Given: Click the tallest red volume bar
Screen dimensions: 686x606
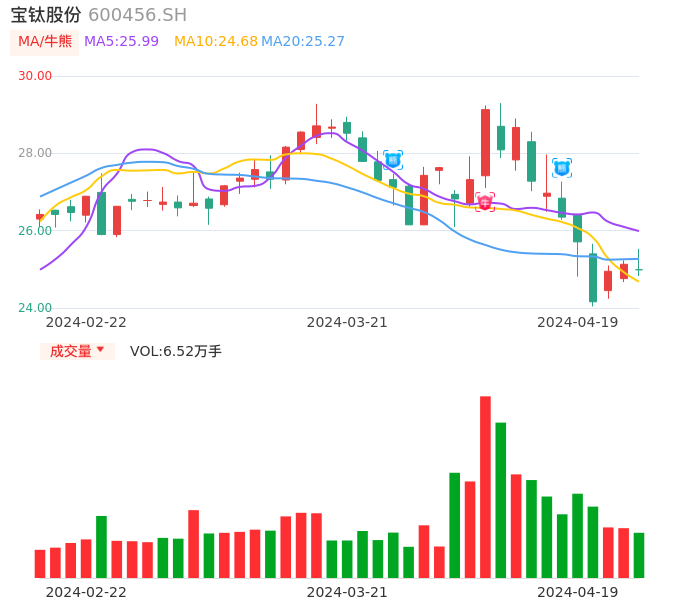Looking at the screenshot, I should coord(485,487).
